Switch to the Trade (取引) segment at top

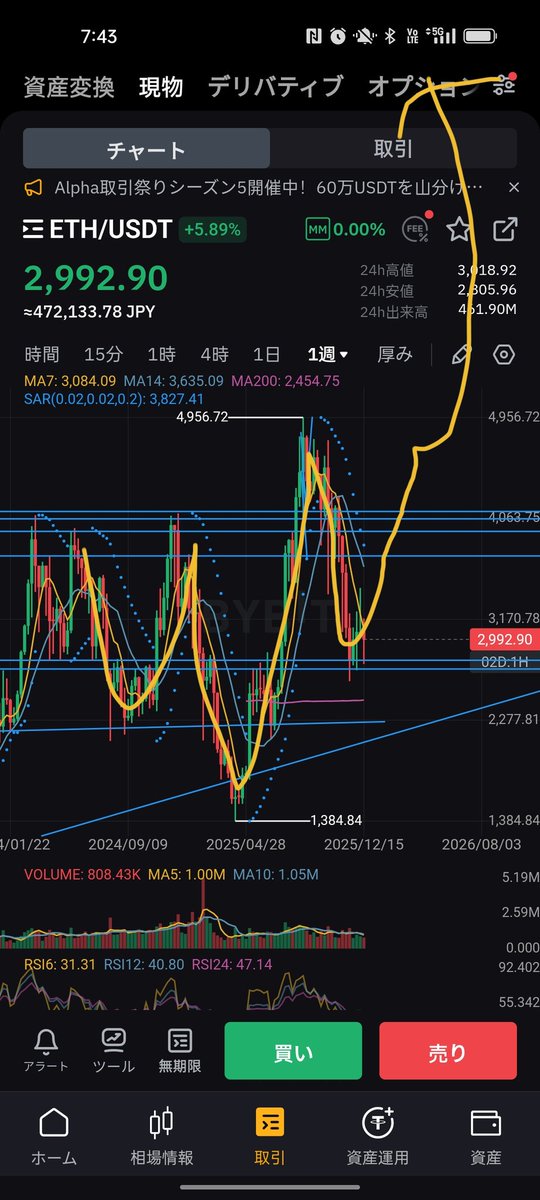pyautogui.click(x=394, y=149)
